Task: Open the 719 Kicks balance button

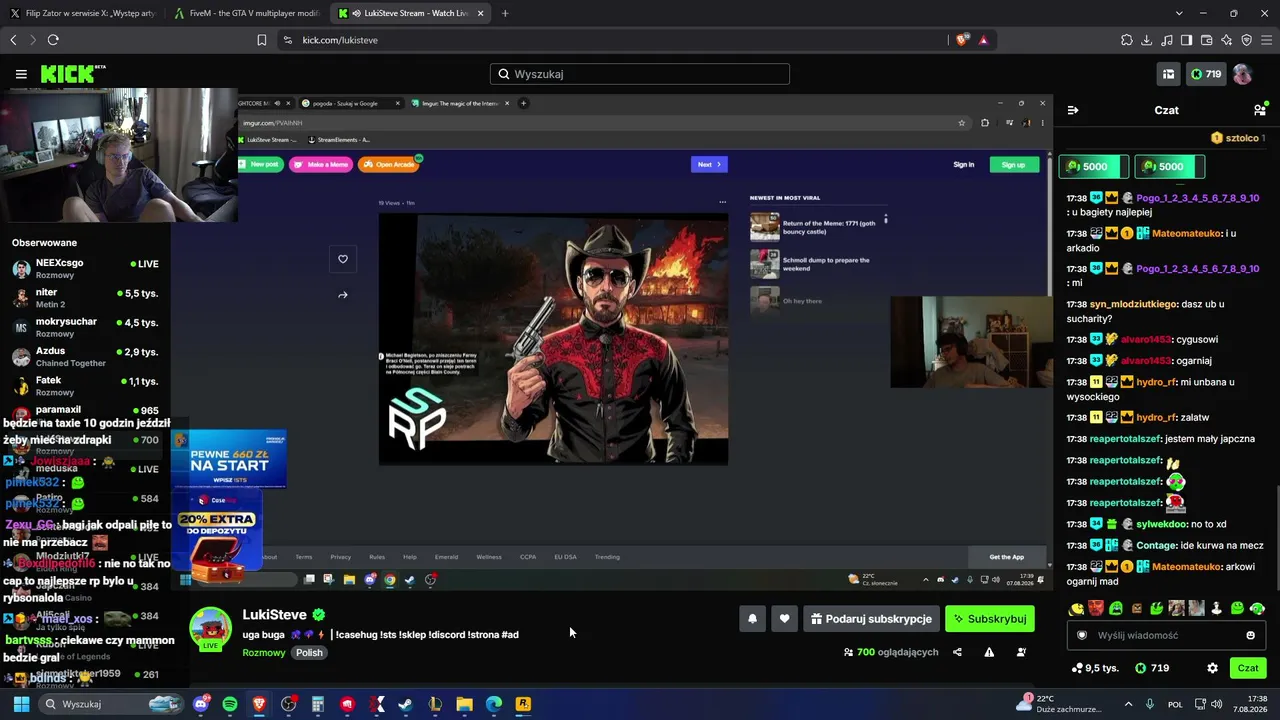Action: coord(1206,74)
